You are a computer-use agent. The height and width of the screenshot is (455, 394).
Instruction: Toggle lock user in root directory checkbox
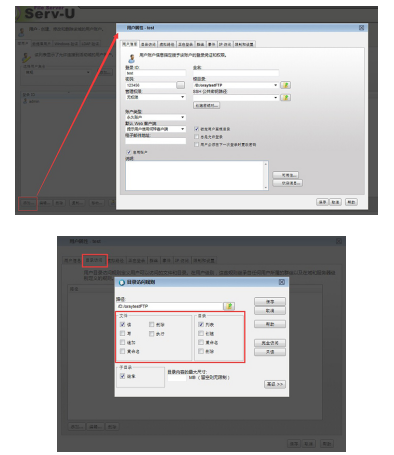[x=197, y=129]
